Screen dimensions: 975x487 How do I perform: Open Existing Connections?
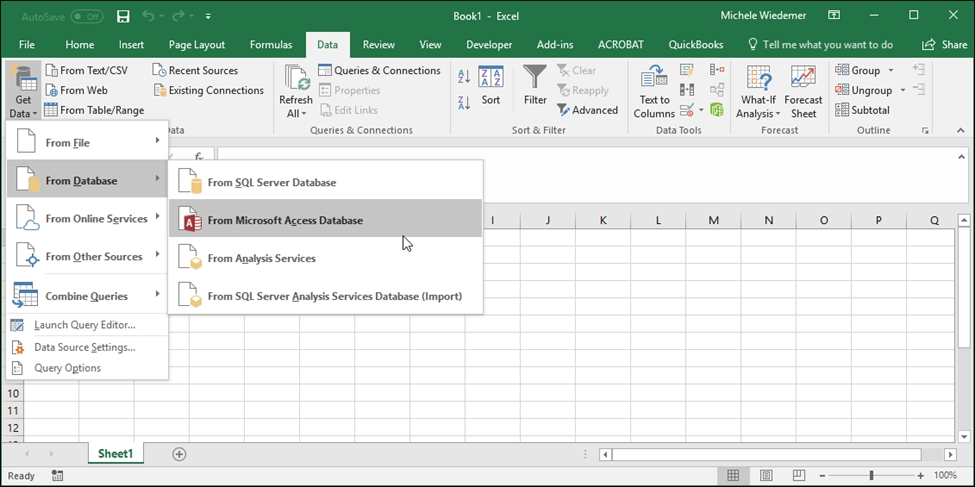tap(208, 90)
